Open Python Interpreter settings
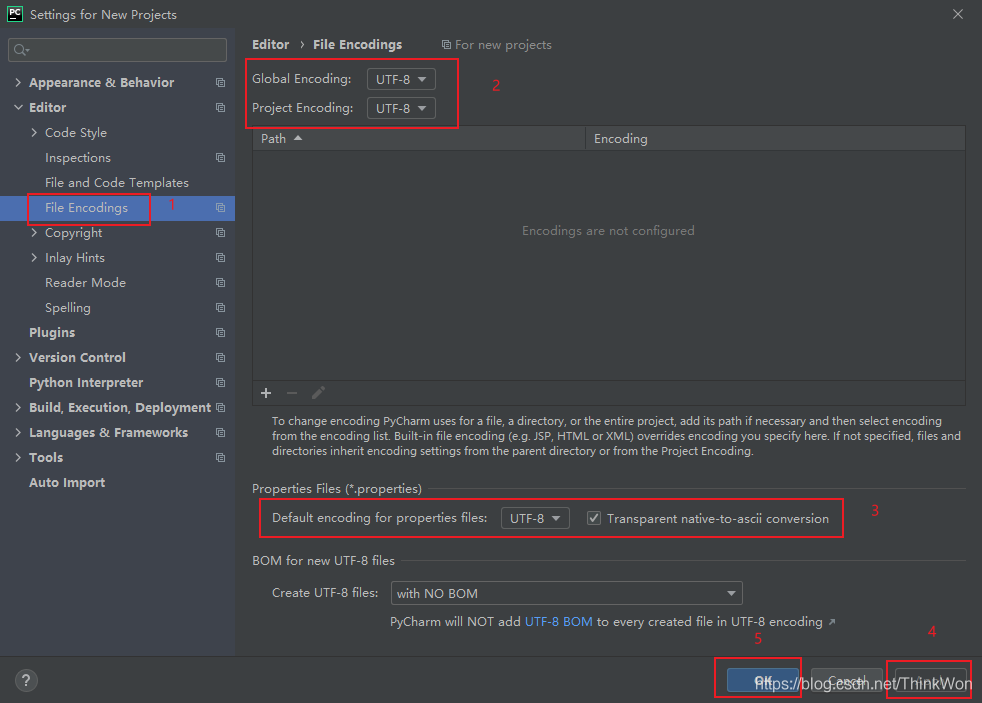The image size is (982, 703). click(86, 382)
